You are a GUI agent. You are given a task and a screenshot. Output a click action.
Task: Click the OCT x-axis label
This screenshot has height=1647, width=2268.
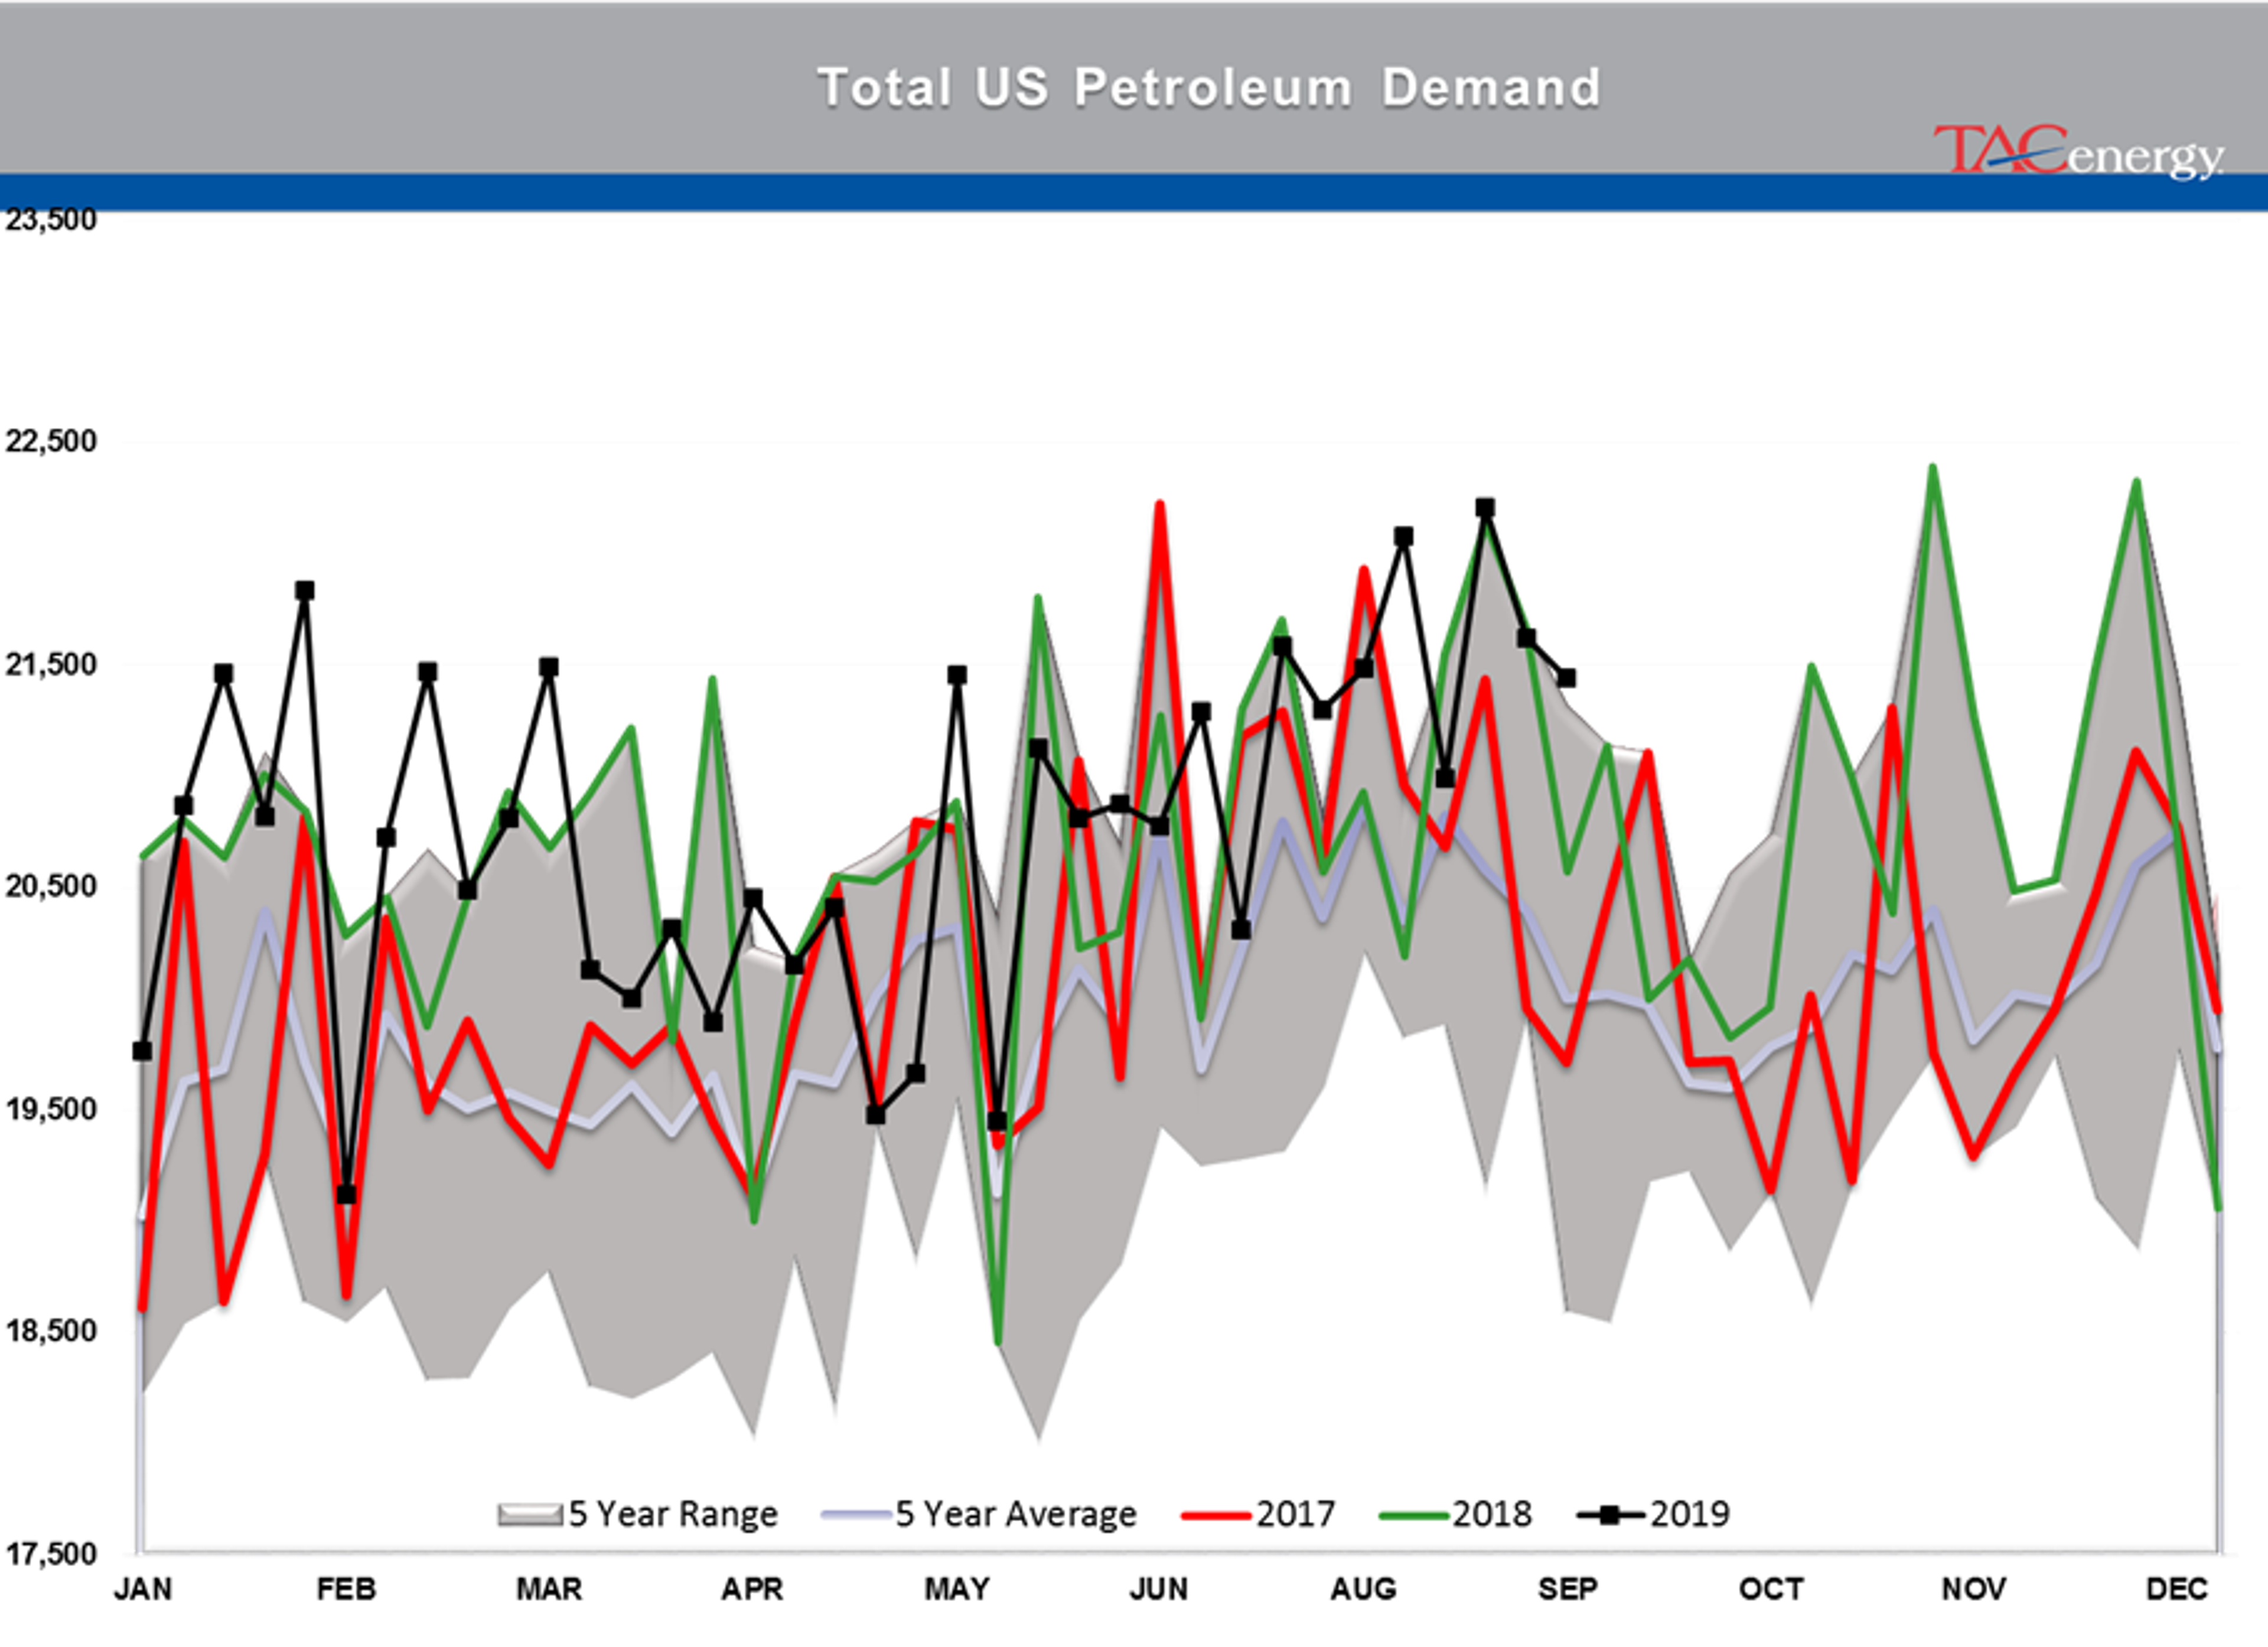coord(1771,1589)
